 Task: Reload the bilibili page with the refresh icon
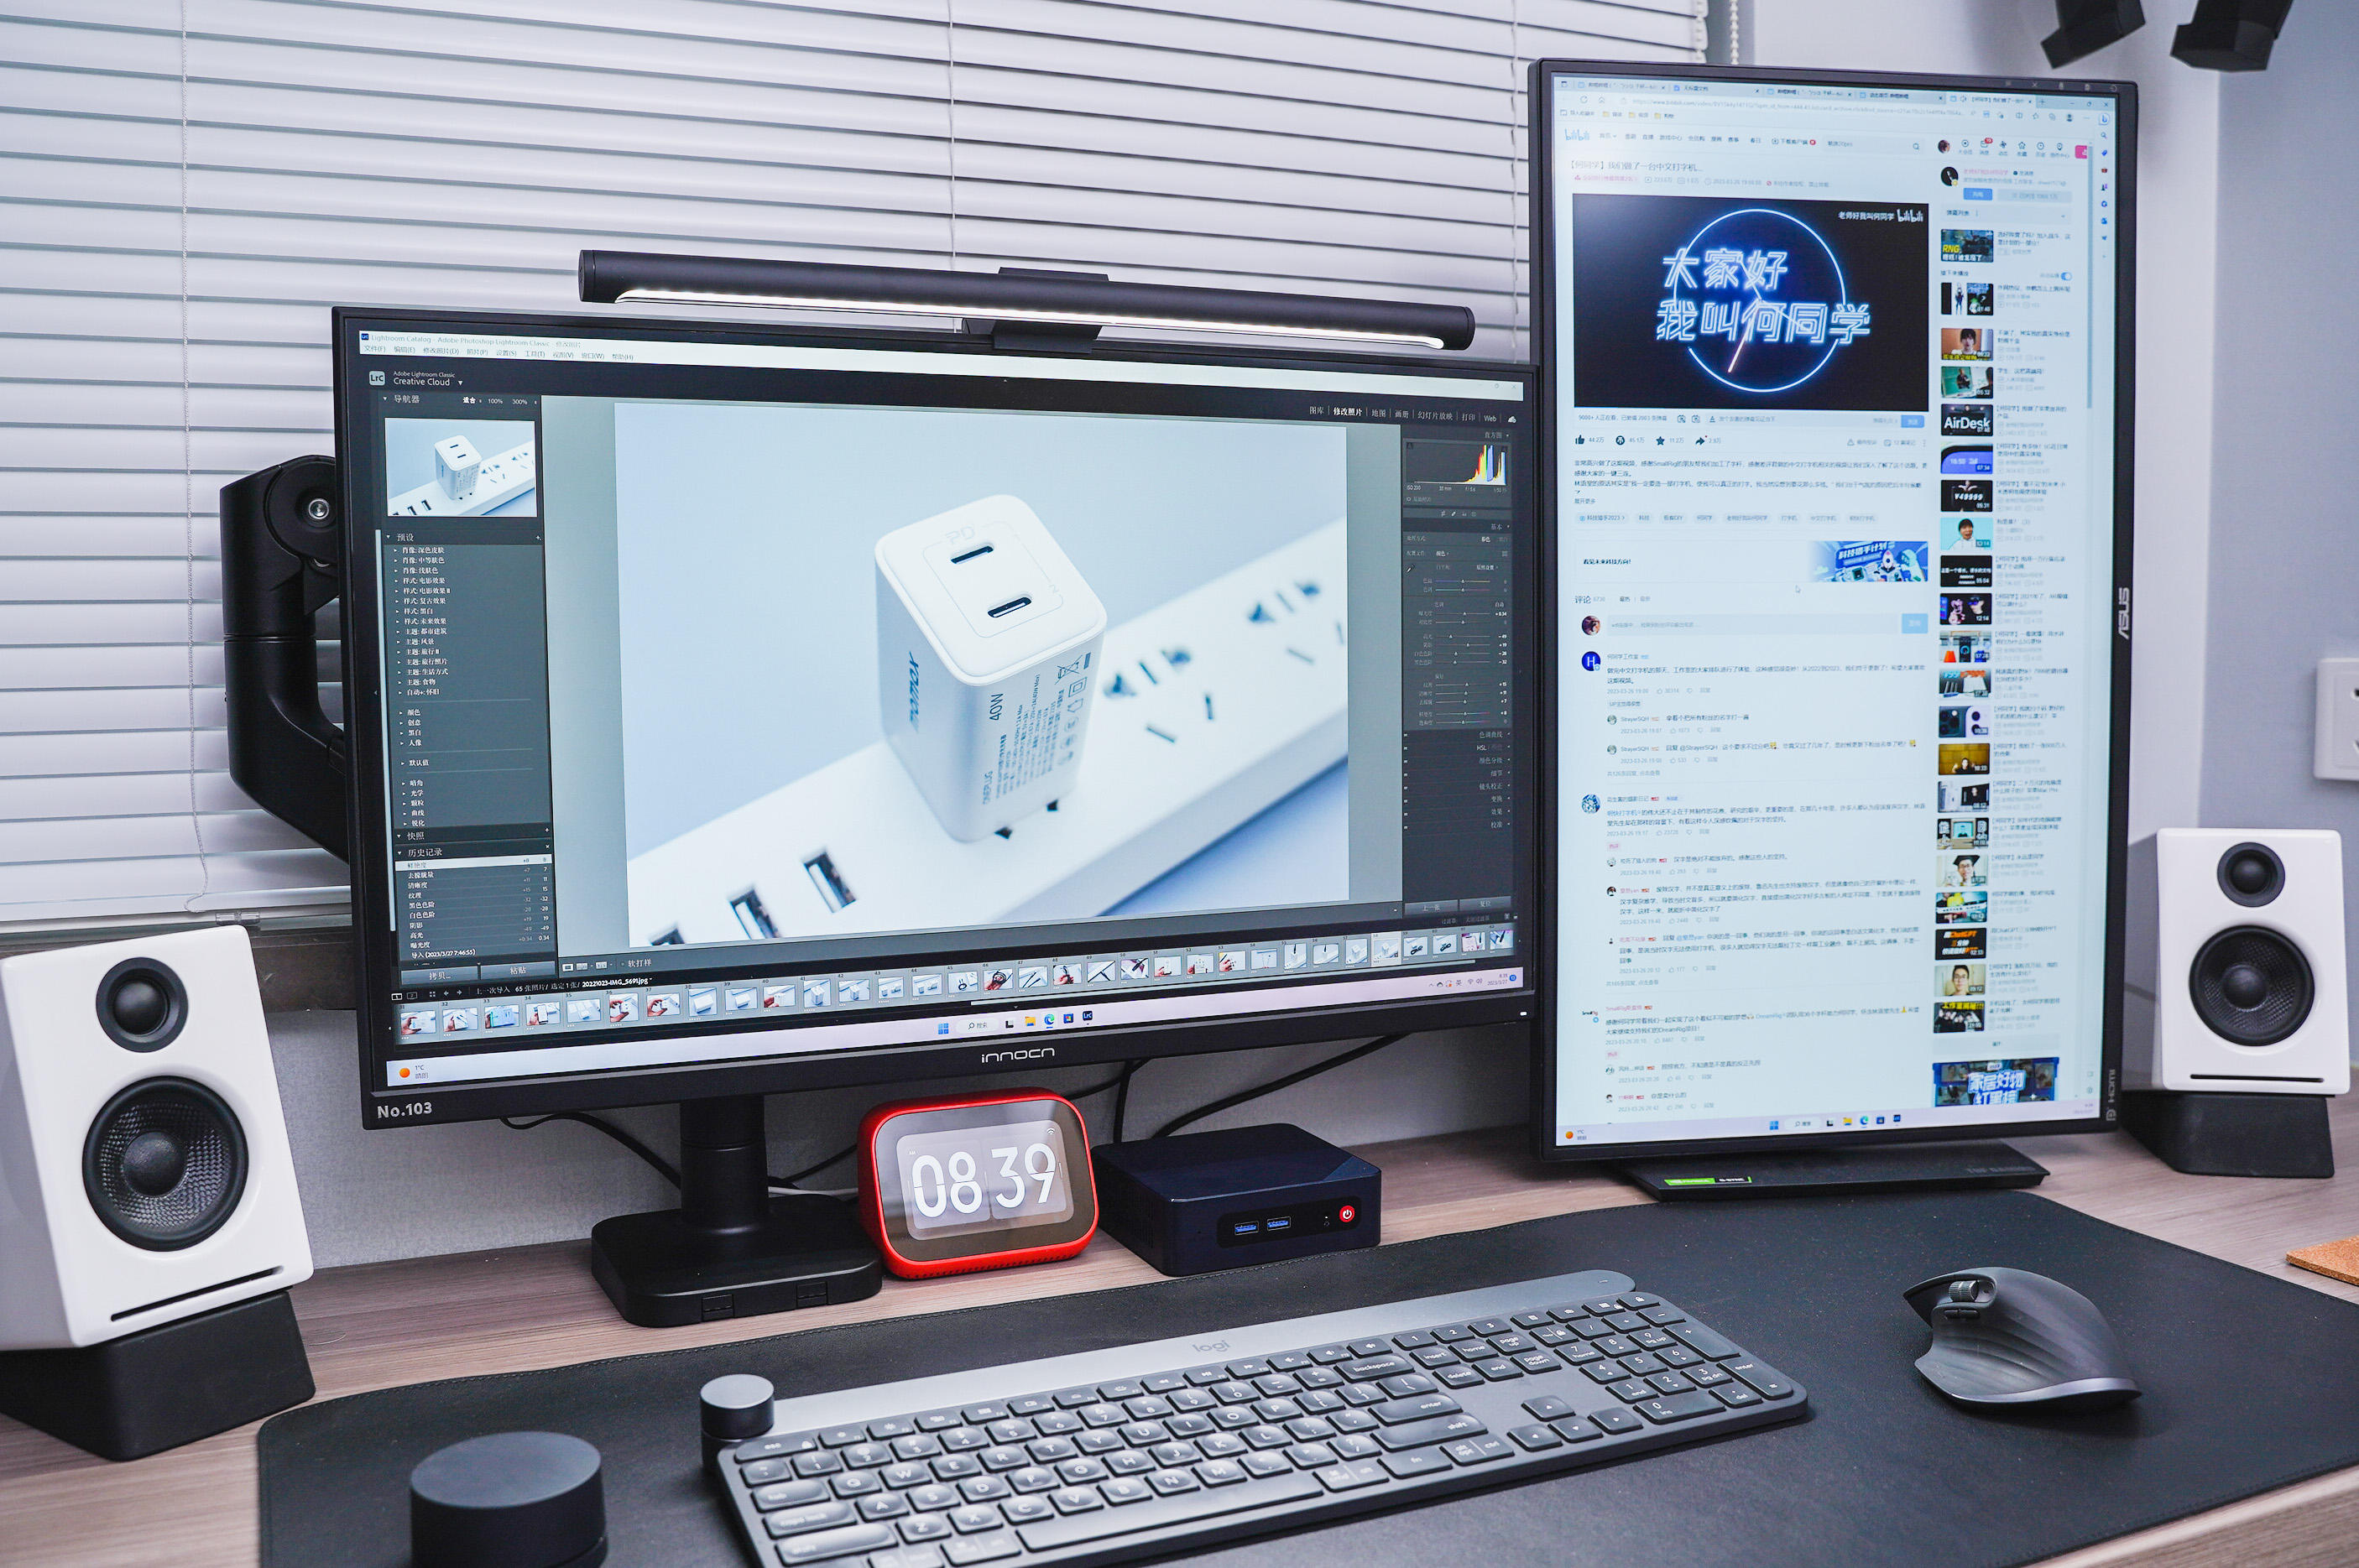(x=1584, y=100)
